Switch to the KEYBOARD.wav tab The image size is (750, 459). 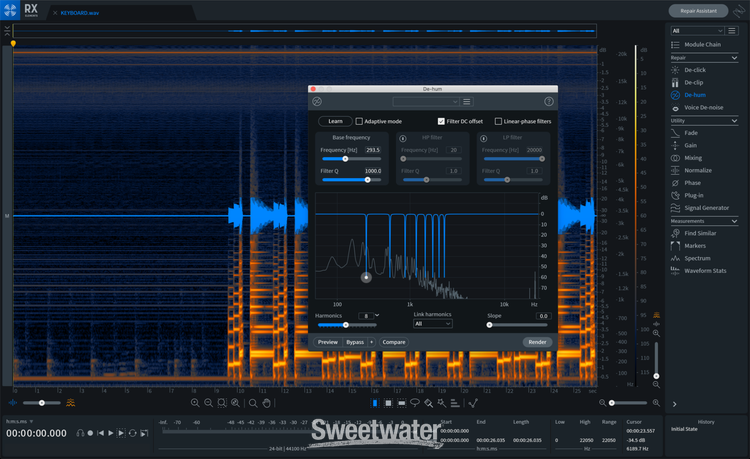(79, 13)
